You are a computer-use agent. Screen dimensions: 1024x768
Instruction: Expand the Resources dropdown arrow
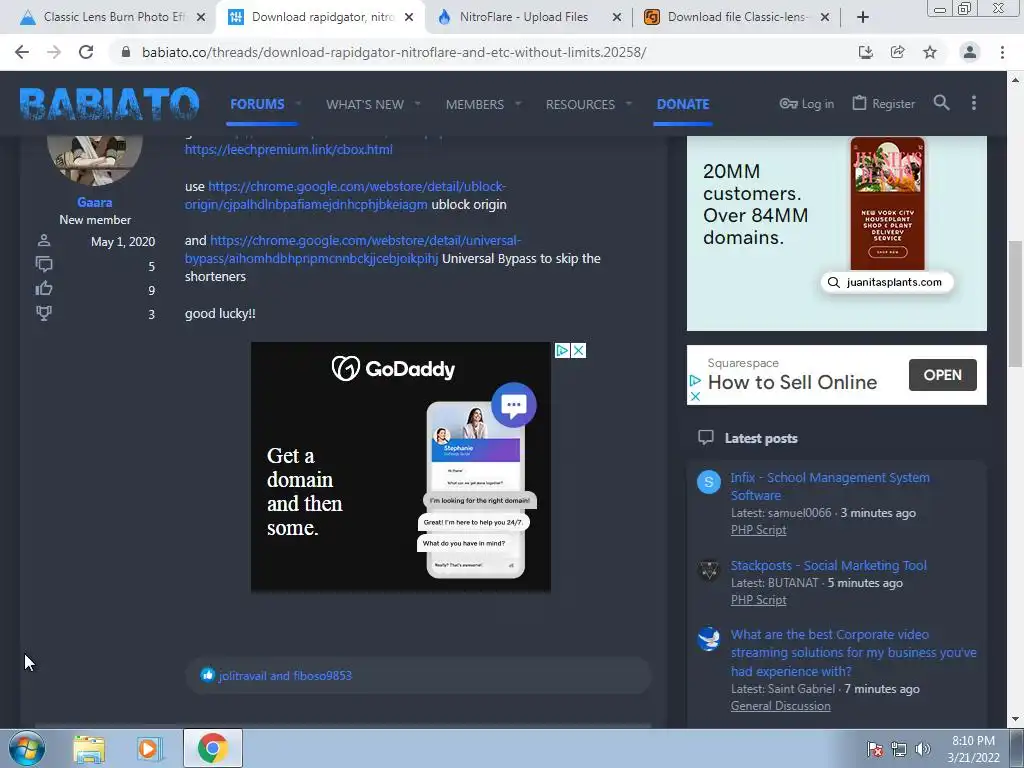(628, 104)
